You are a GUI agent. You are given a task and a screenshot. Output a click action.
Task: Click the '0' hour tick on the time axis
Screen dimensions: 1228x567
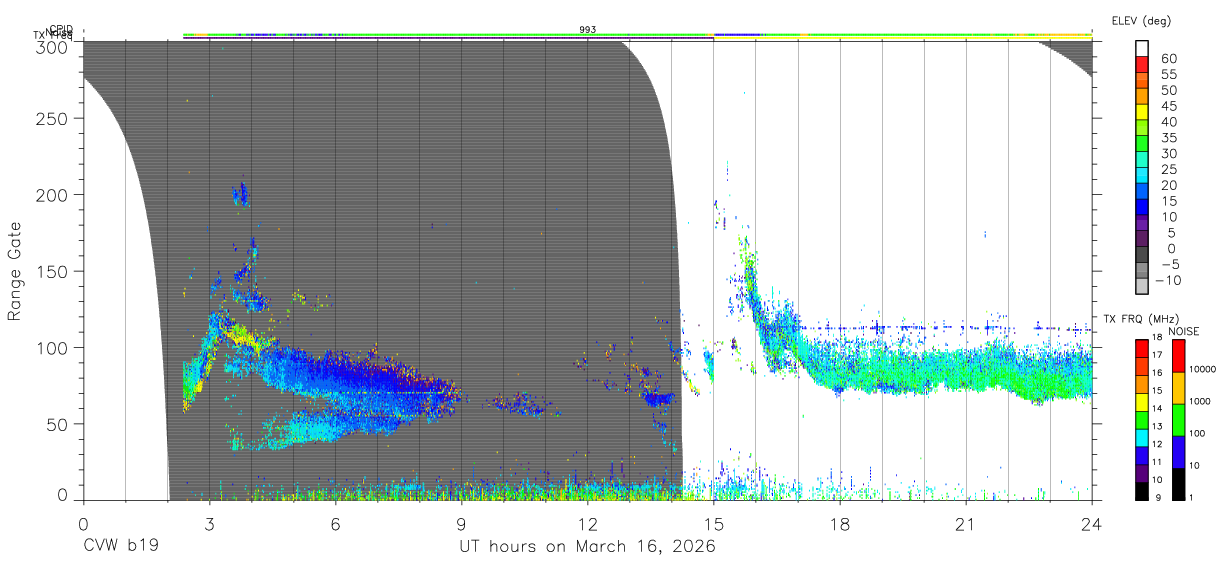(x=84, y=523)
